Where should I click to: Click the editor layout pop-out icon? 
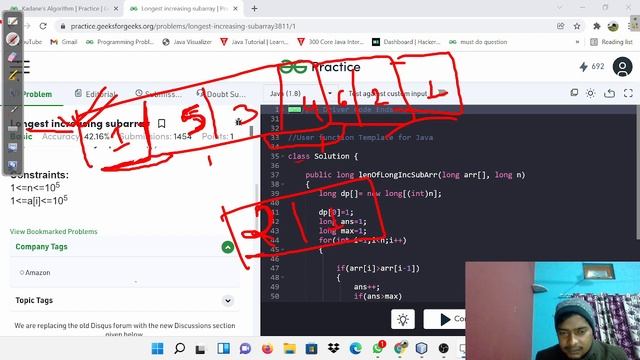coord(574,93)
